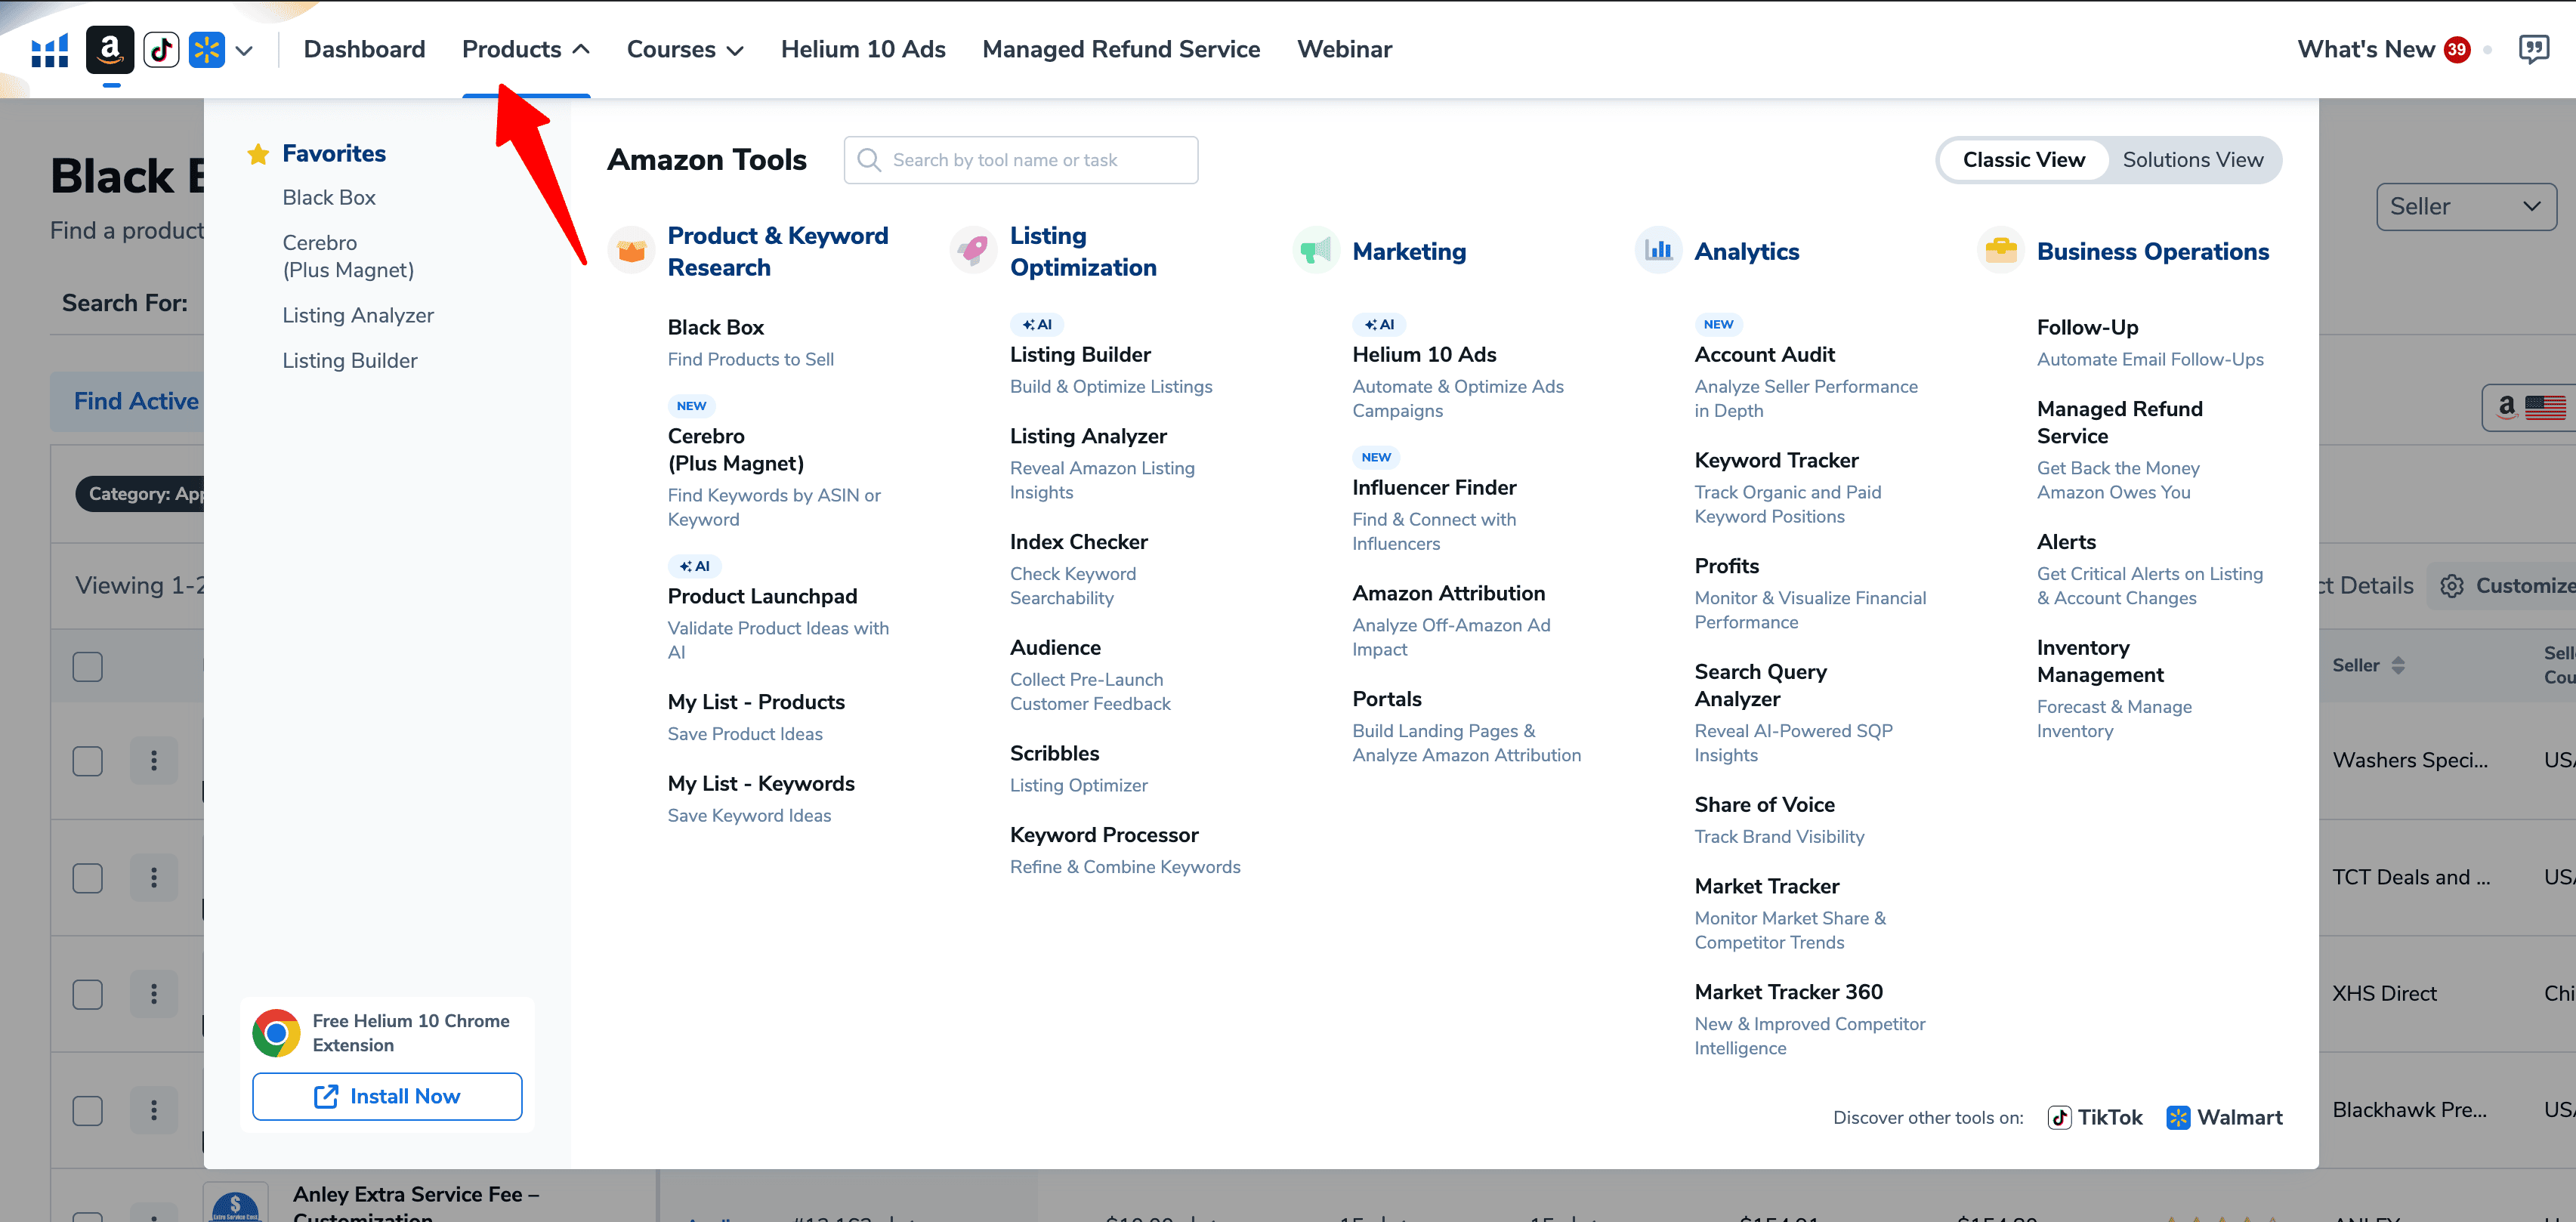2576x1222 pixels.
Task: Expand the marketplace selector chevron
Action: click(x=244, y=50)
